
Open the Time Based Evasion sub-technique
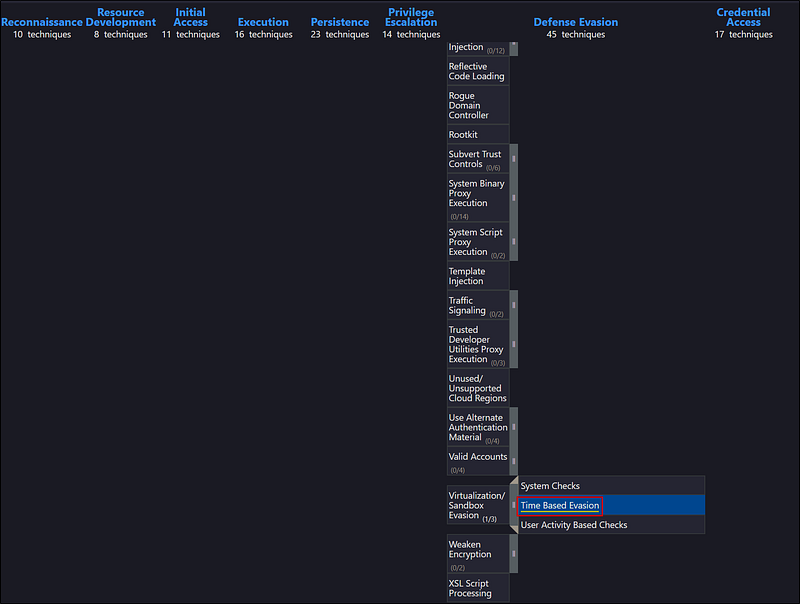click(x=560, y=506)
